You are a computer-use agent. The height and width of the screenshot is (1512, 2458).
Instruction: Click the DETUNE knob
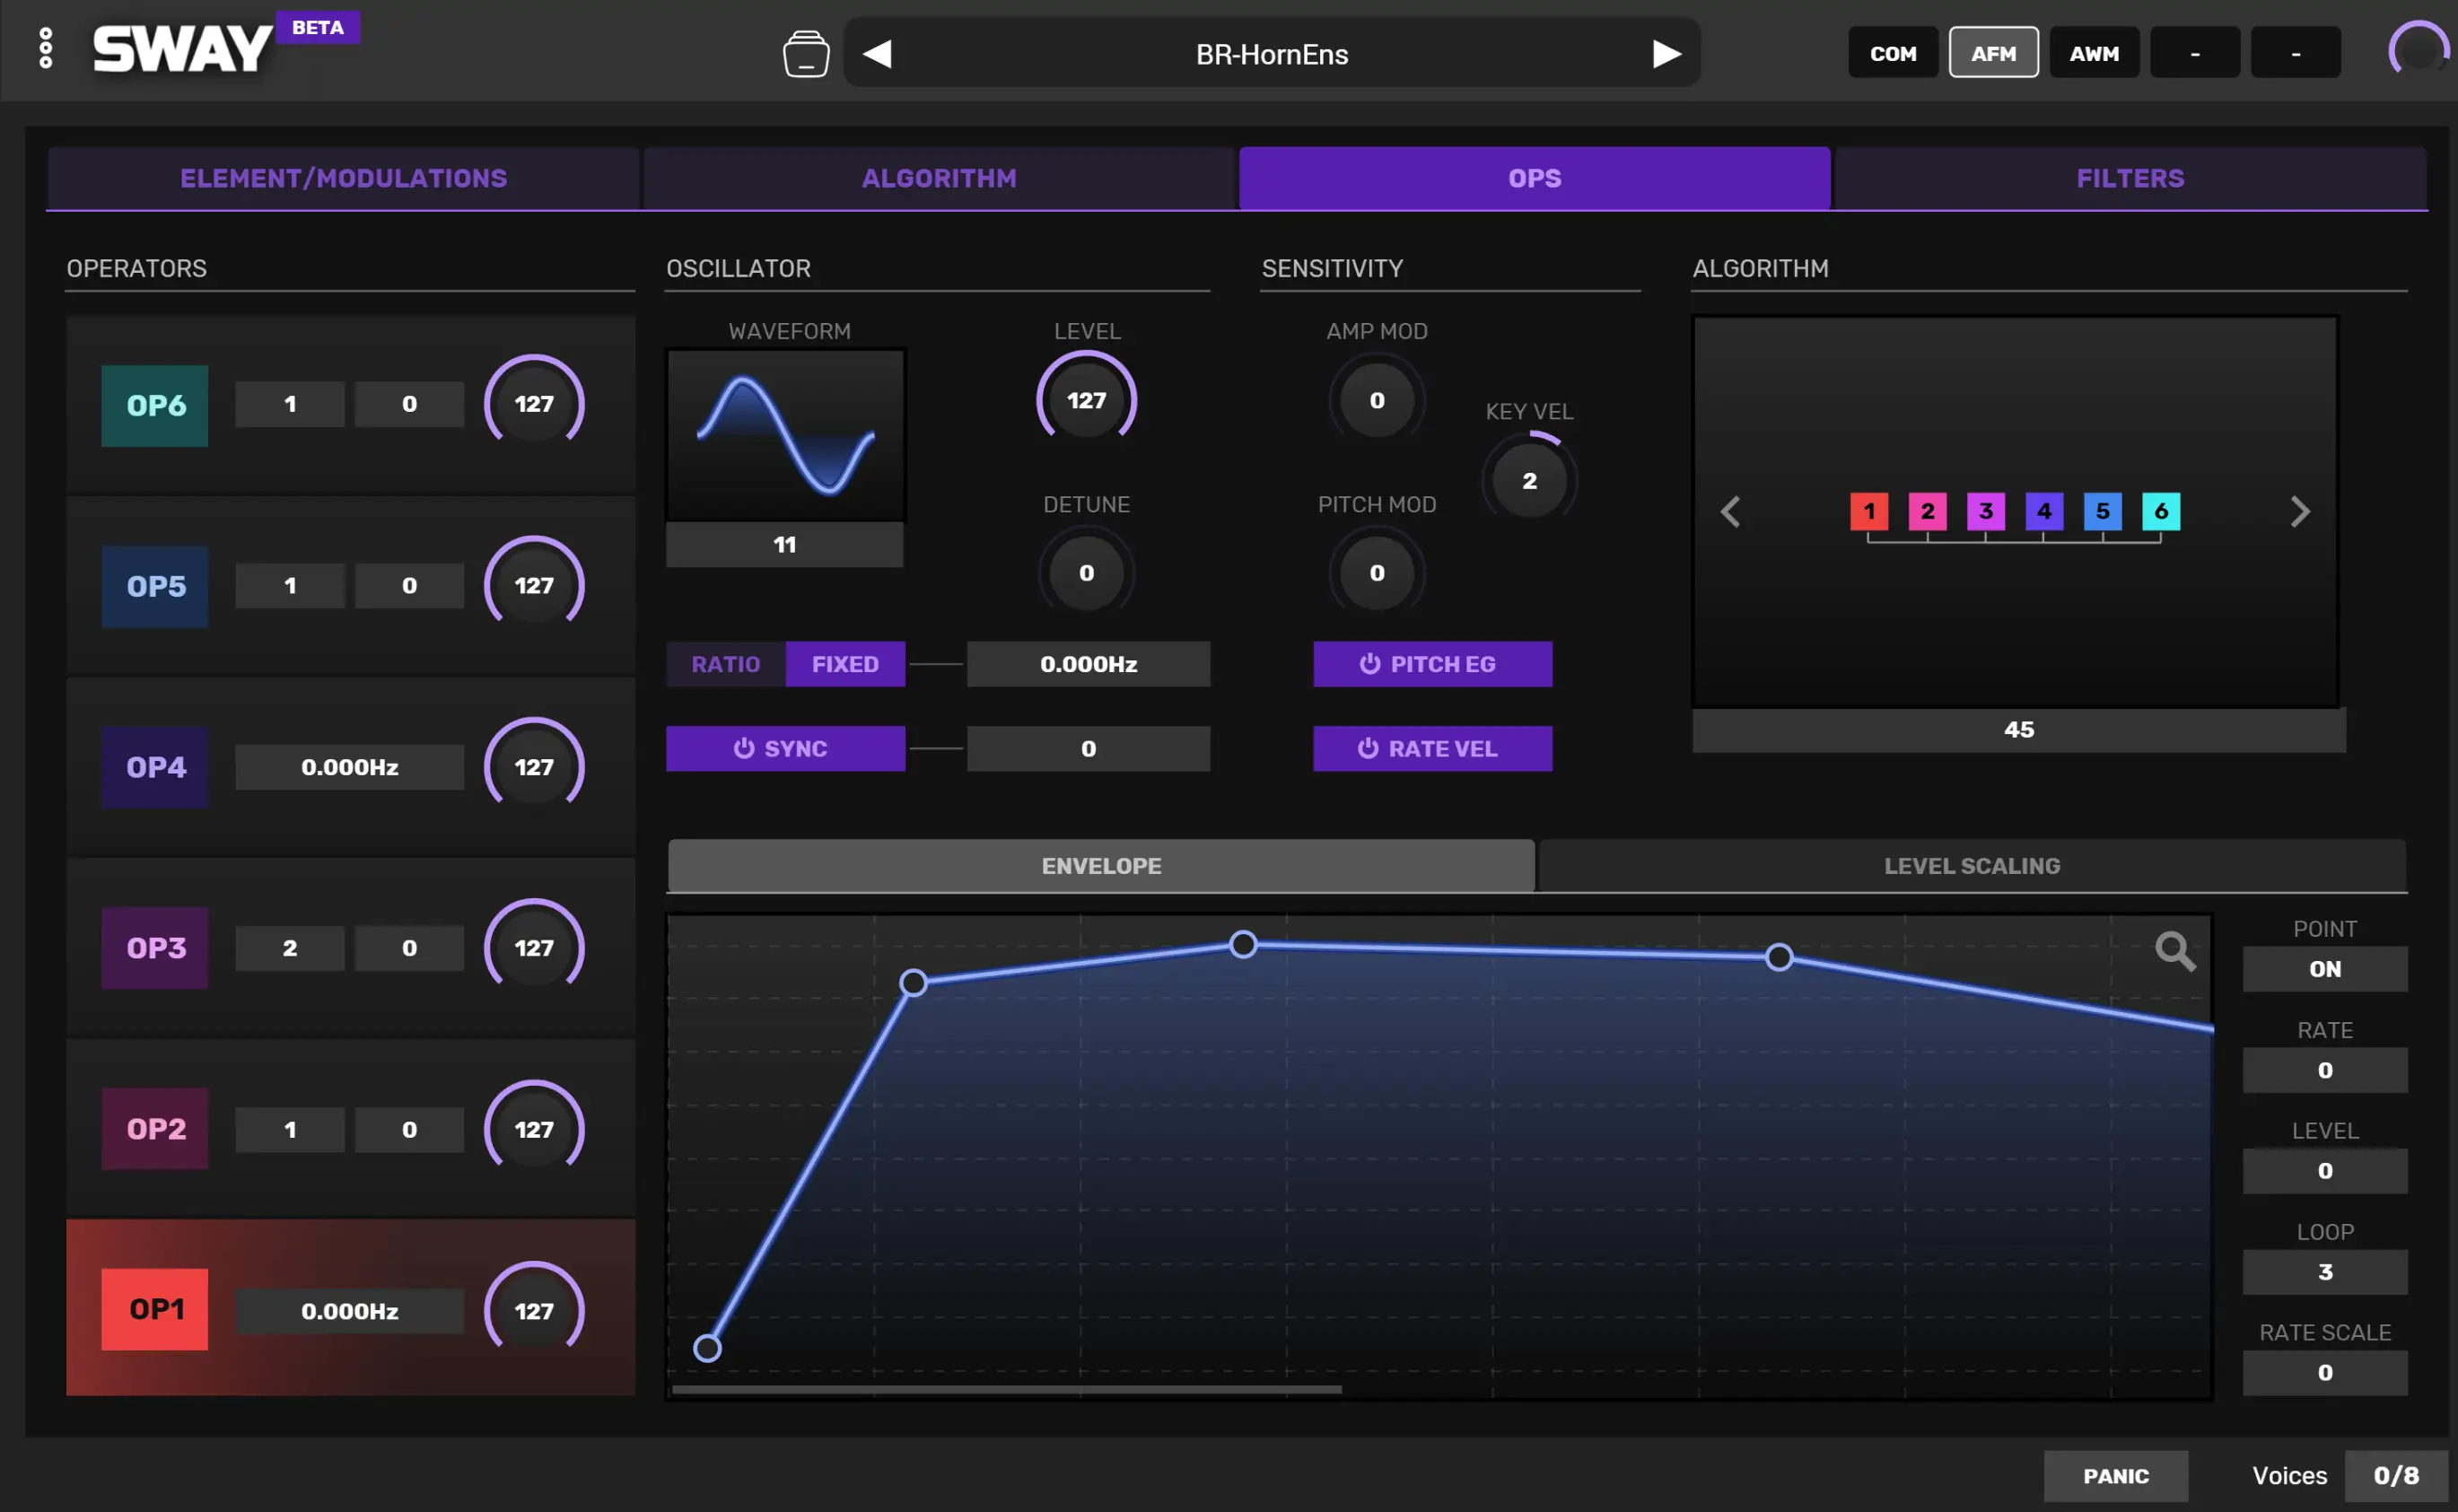[1086, 573]
